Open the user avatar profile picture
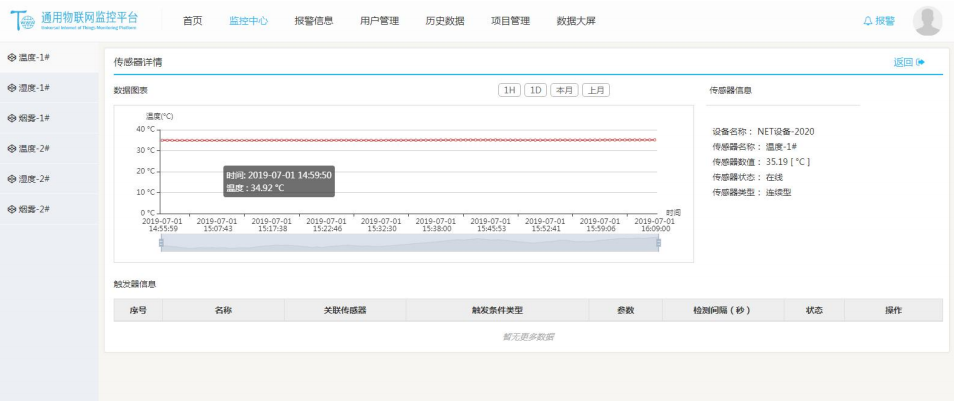The width and height of the screenshot is (955, 401). 927,21
